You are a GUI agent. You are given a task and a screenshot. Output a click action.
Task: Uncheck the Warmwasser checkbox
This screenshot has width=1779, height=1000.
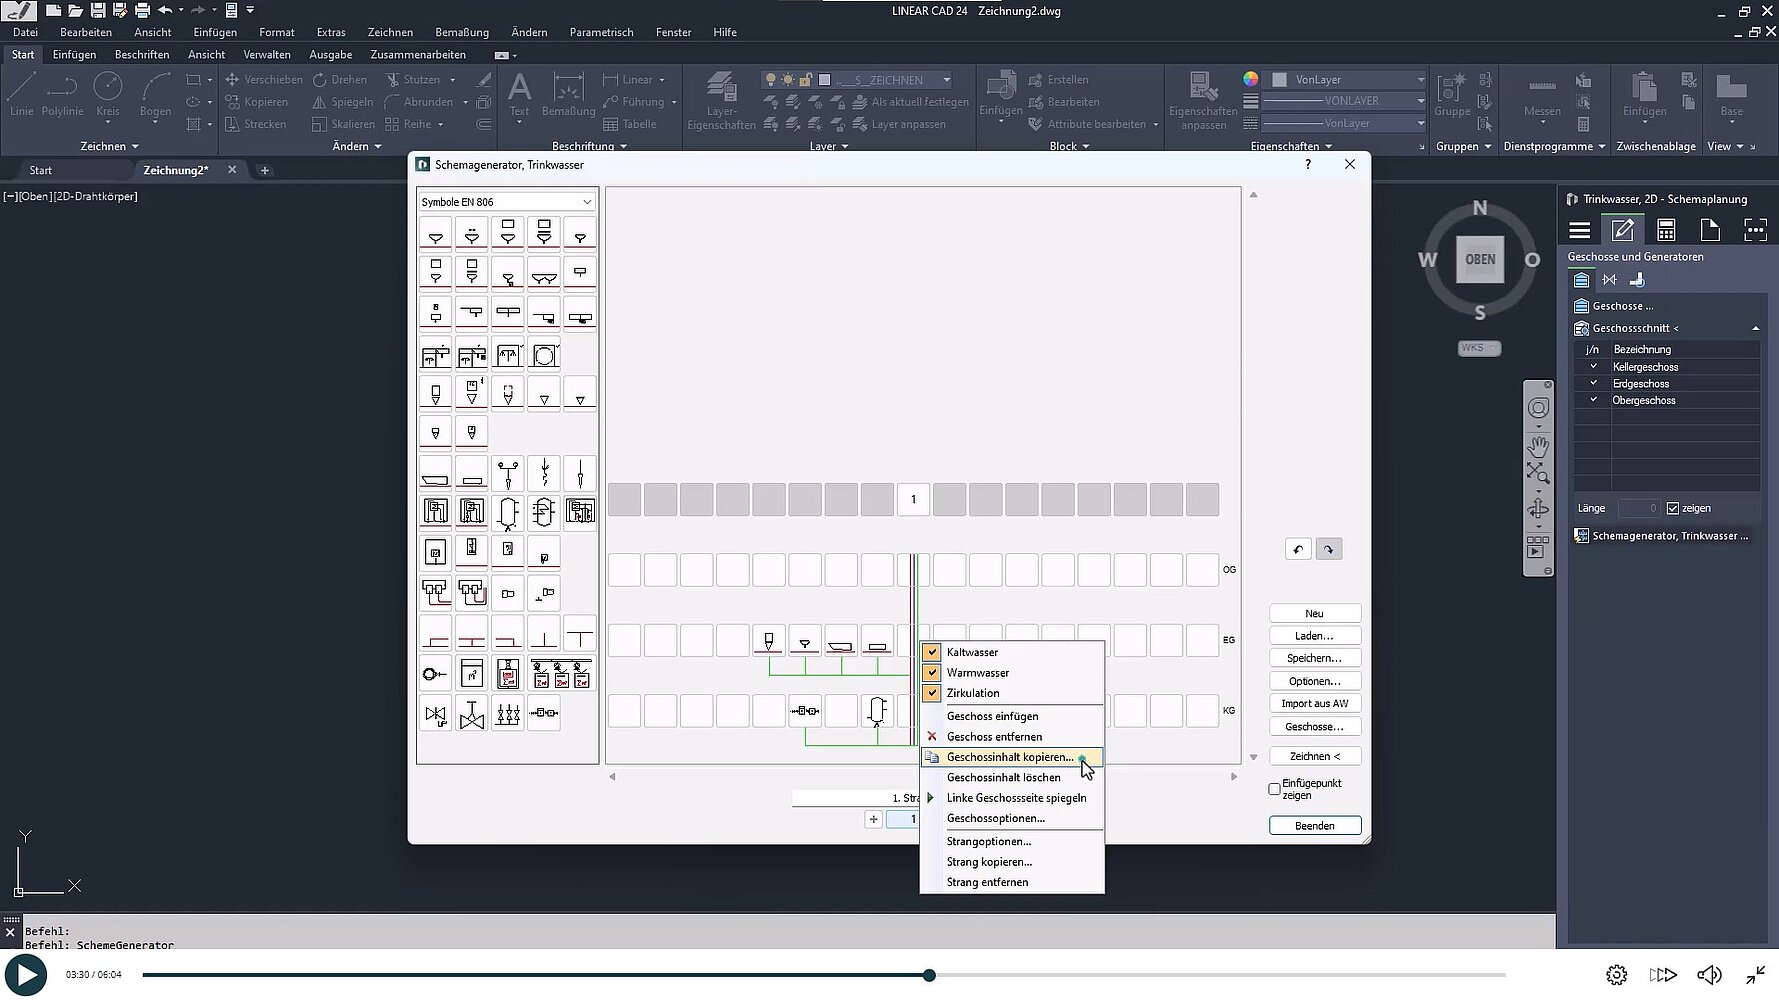click(x=931, y=672)
